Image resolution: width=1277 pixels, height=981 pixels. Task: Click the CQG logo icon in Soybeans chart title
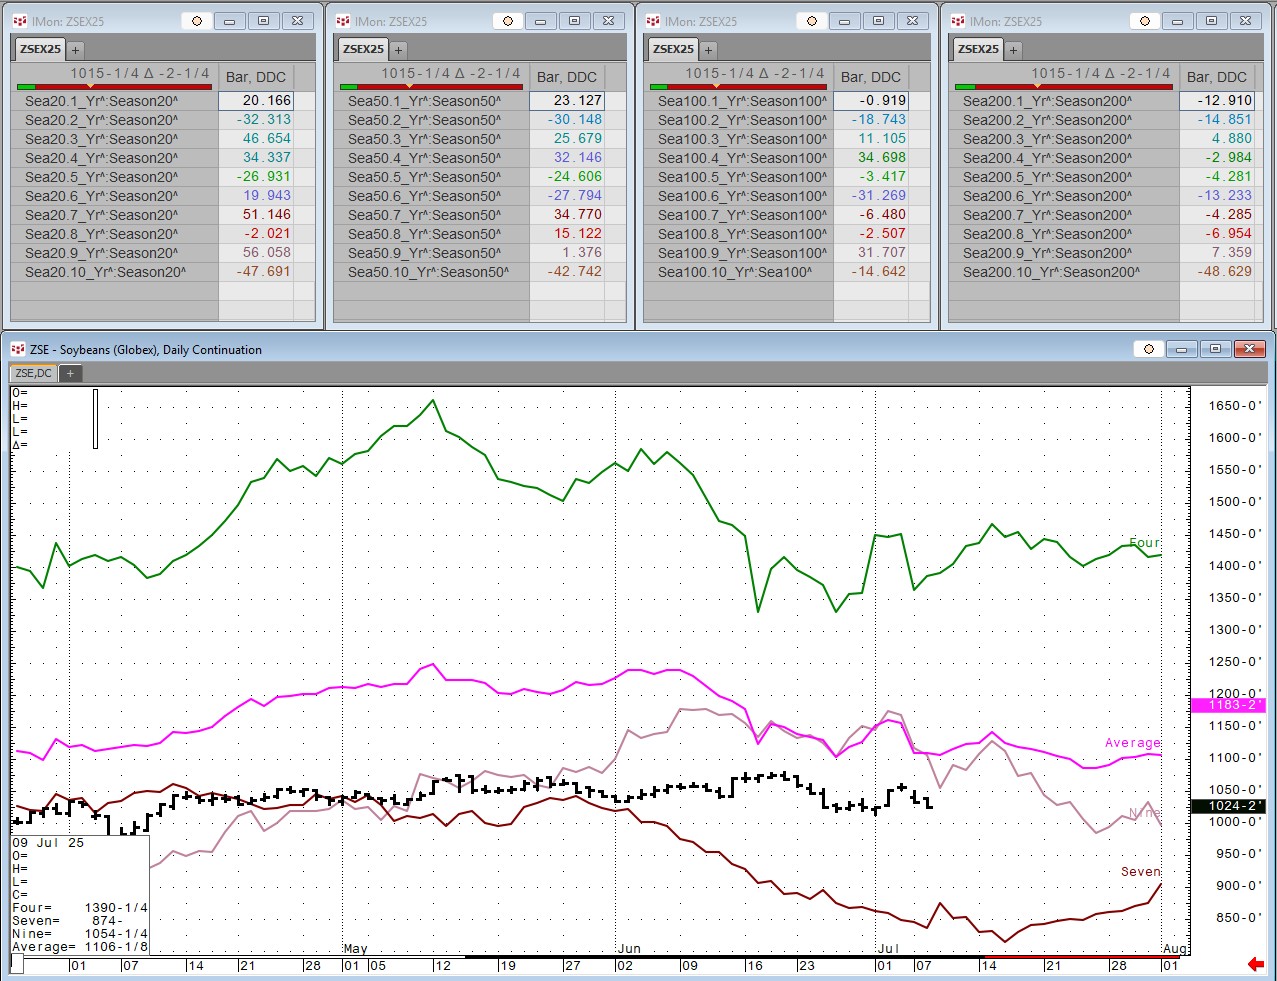coord(17,349)
